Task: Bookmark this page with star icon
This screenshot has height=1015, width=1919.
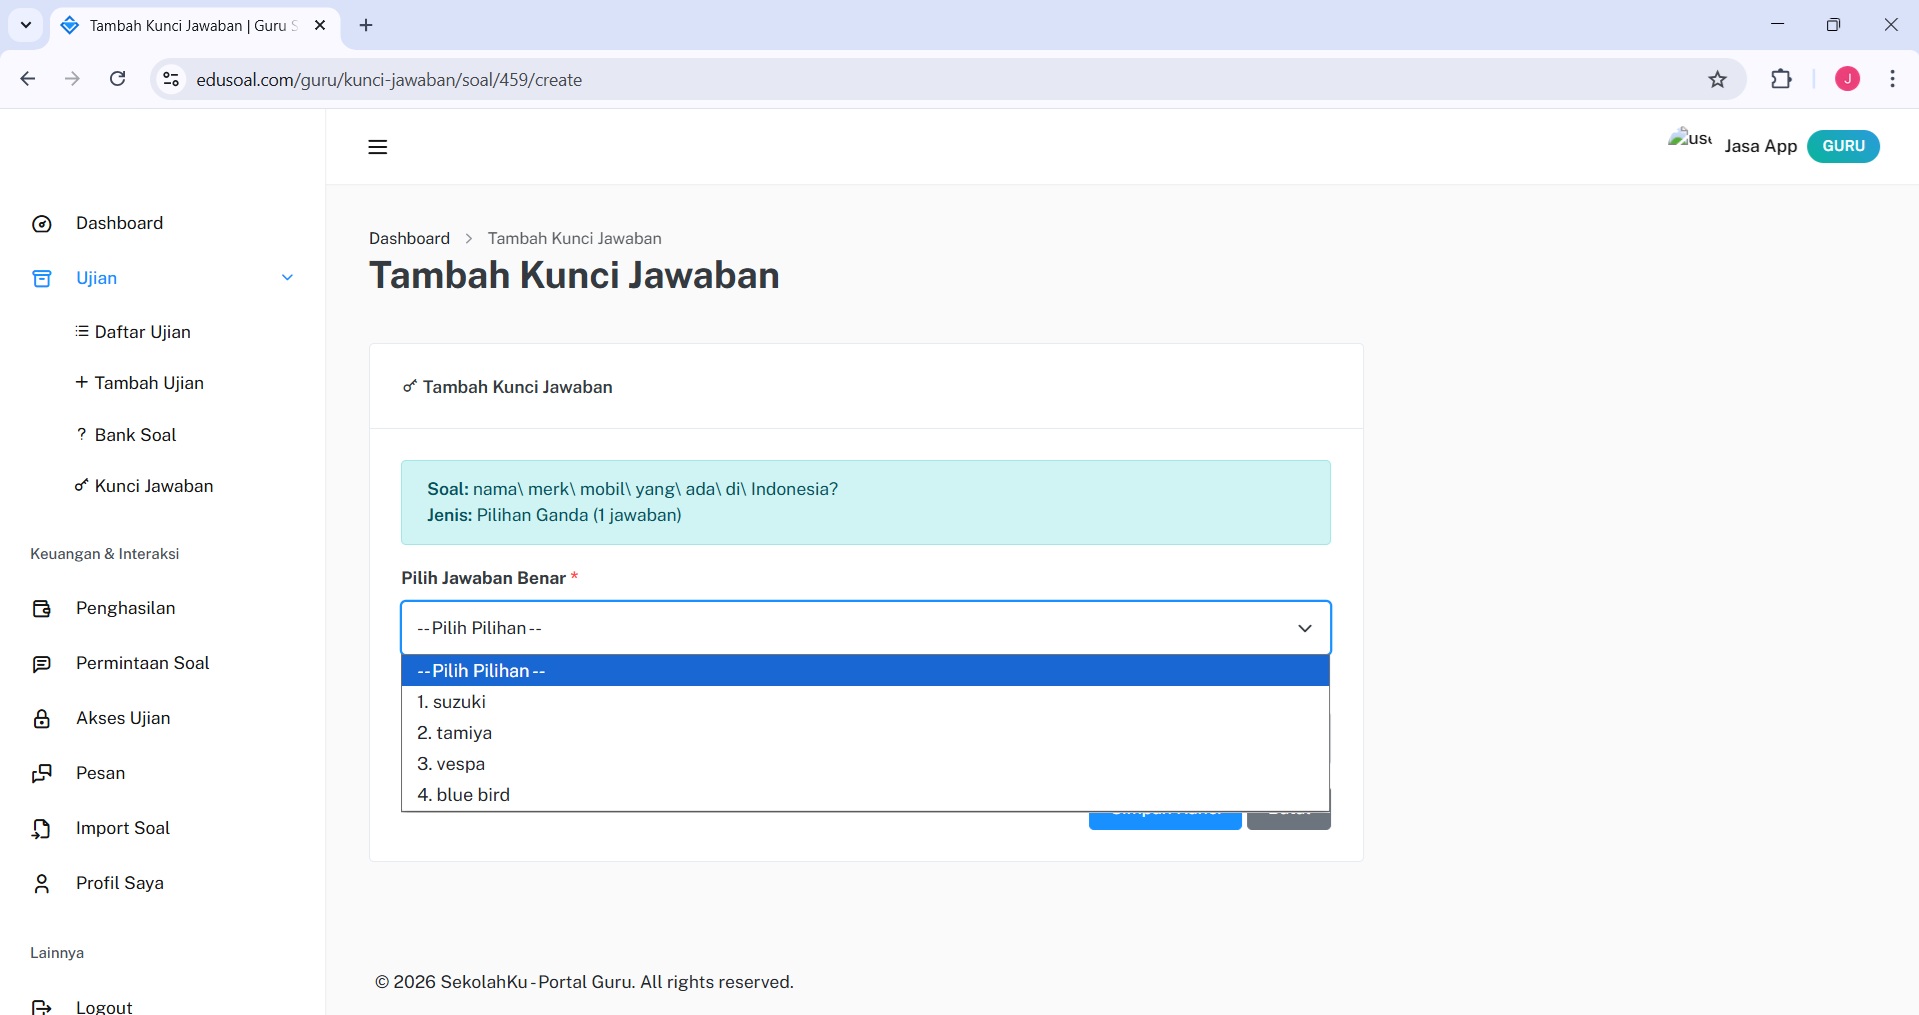Action: click(x=1717, y=80)
